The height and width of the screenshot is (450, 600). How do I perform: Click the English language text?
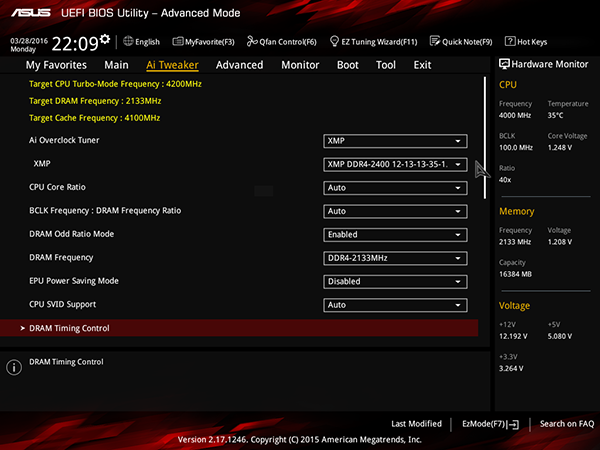click(x=147, y=42)
